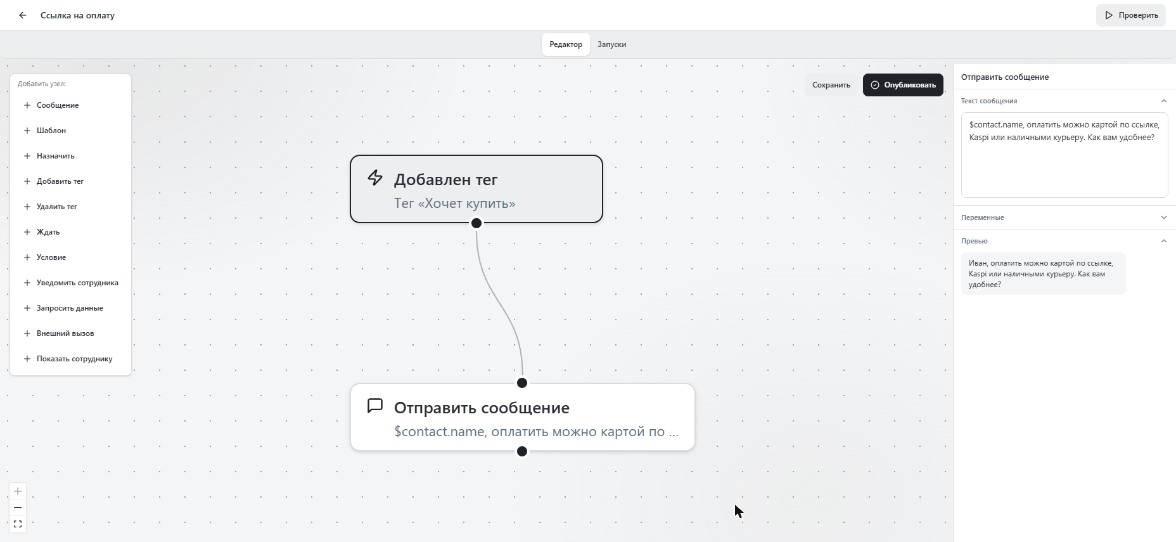This screenshot has width=1176, height=542.
Task: Click the lightning icon on Добавлен тег node
Action: click(375, 178)
